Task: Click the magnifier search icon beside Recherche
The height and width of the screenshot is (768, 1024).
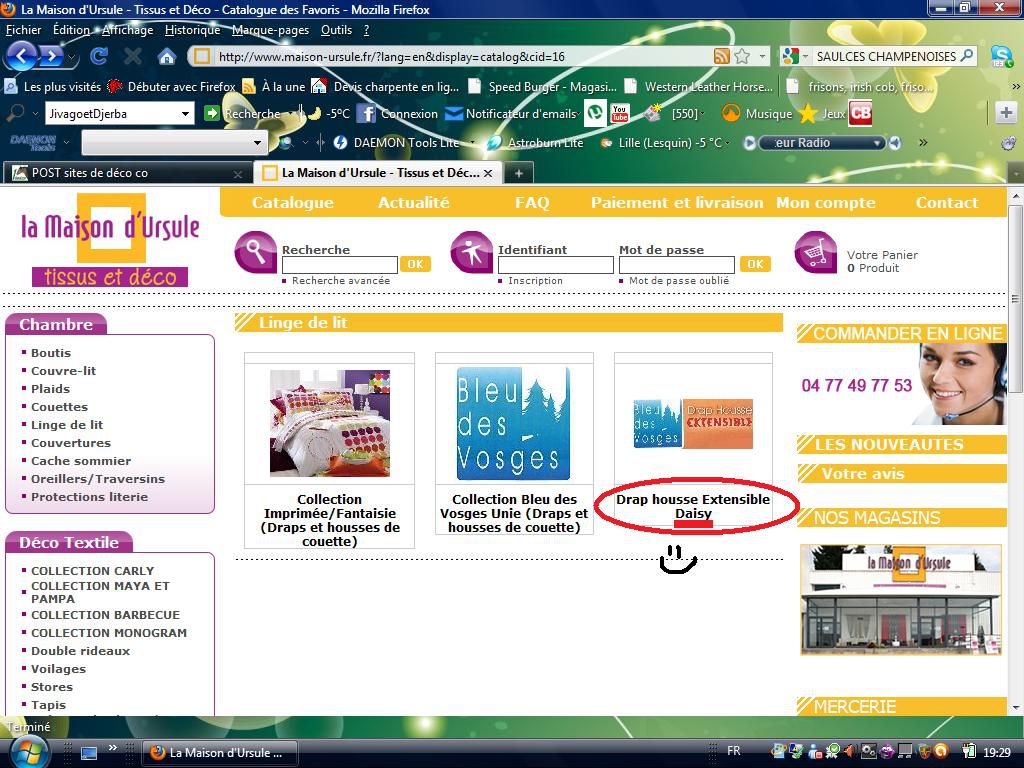Action: point(255,253)
